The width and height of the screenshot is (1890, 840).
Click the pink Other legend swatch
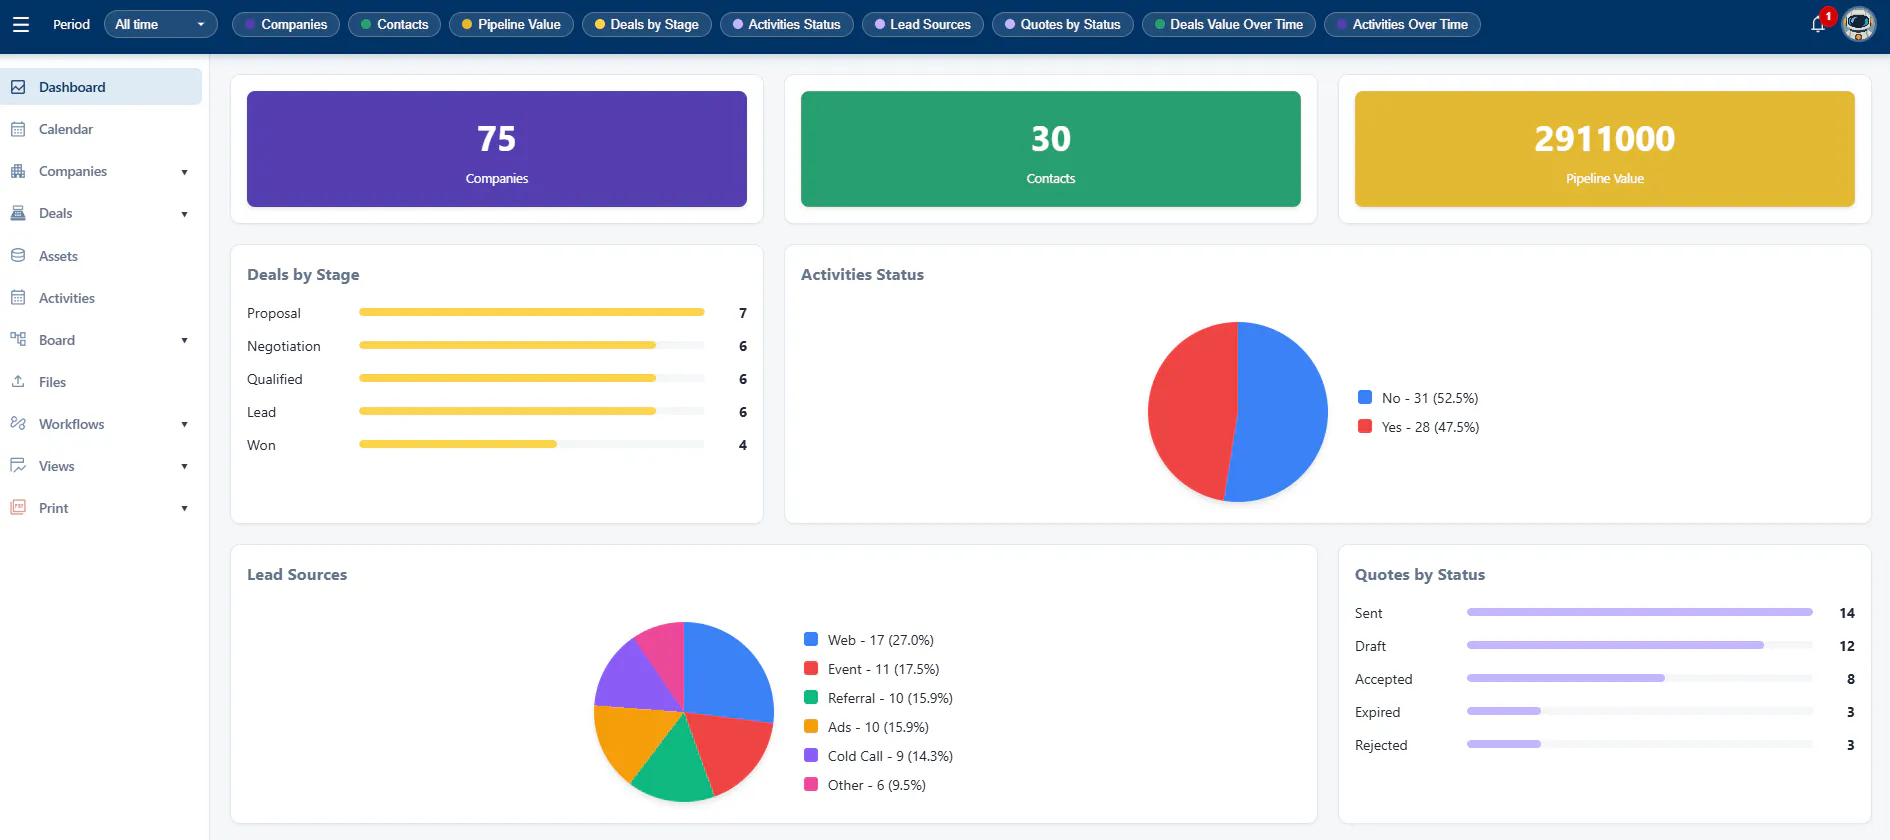click(x=811, y=784)
